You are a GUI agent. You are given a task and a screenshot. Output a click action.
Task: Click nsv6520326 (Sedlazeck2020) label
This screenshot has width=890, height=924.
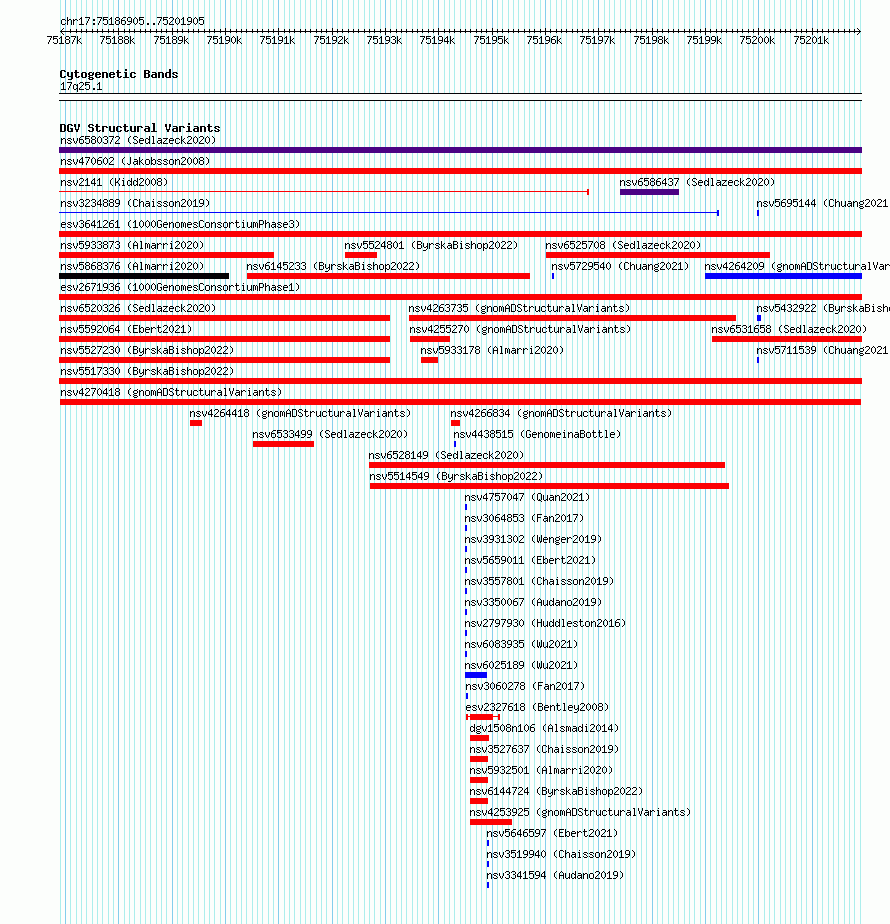[138, 309]
